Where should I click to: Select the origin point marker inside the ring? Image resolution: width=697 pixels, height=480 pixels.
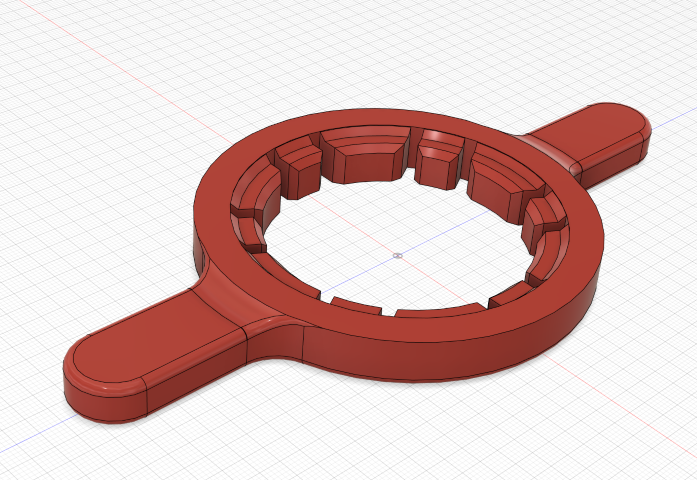[398, 256]
